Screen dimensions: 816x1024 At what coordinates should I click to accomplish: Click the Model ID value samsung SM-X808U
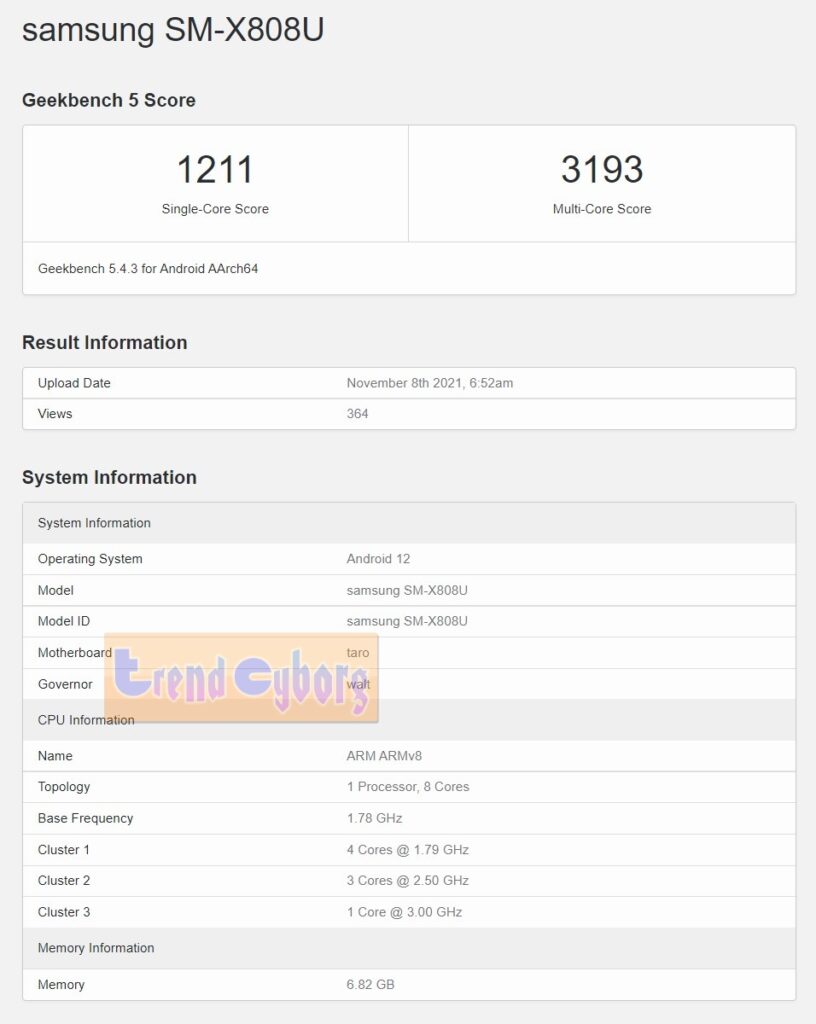point(407,621)
